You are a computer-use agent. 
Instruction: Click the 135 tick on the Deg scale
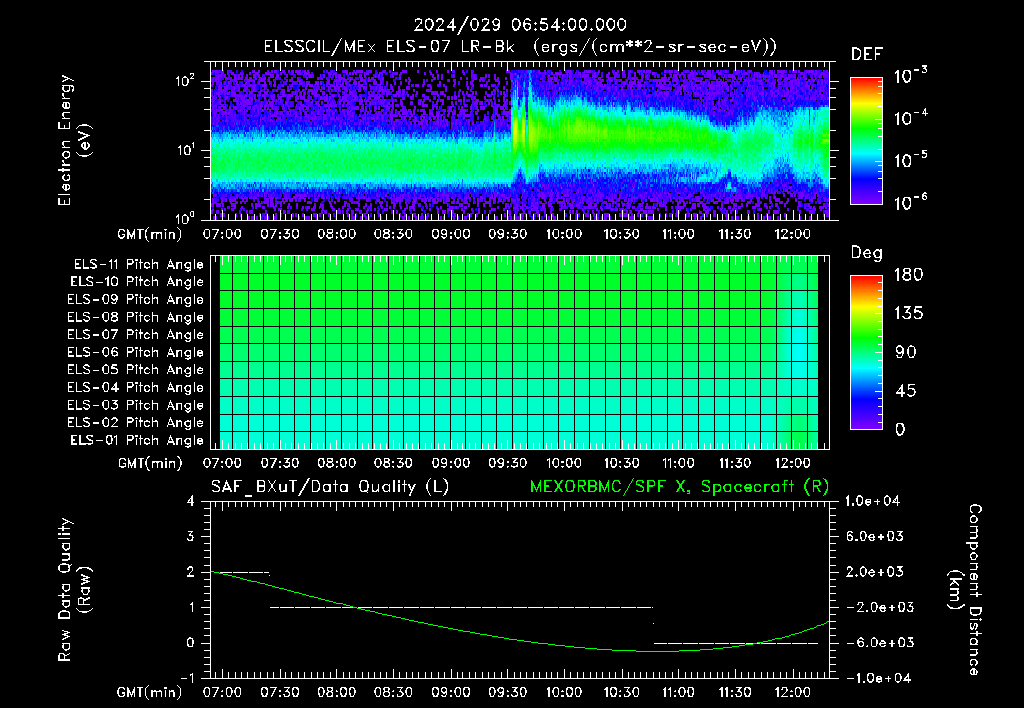(908, 314)
